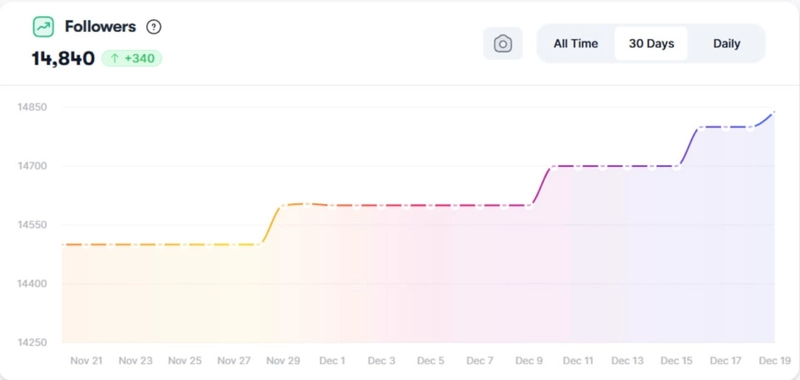Viewport: 800px width, 380px height.
Task: Switch to the All Time tab
Action: tap(576, 43)
